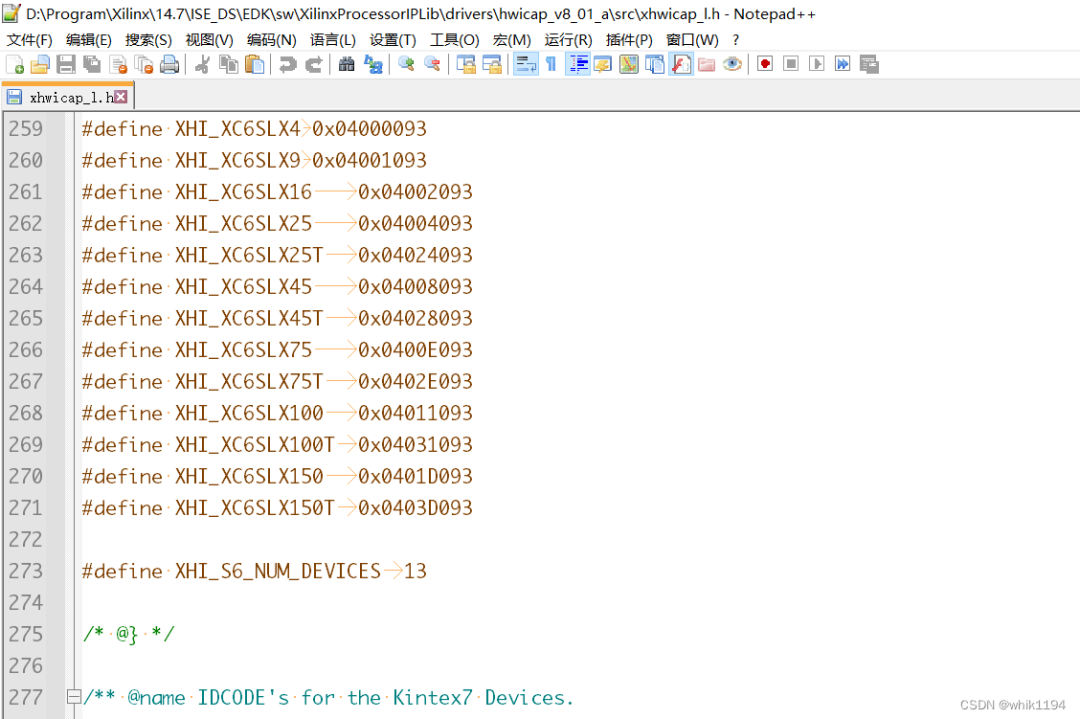Toggle the Monitoring eye icon
Image resolution: width=1080 pixels, height=719 pixels.
[x=733, y=65]
